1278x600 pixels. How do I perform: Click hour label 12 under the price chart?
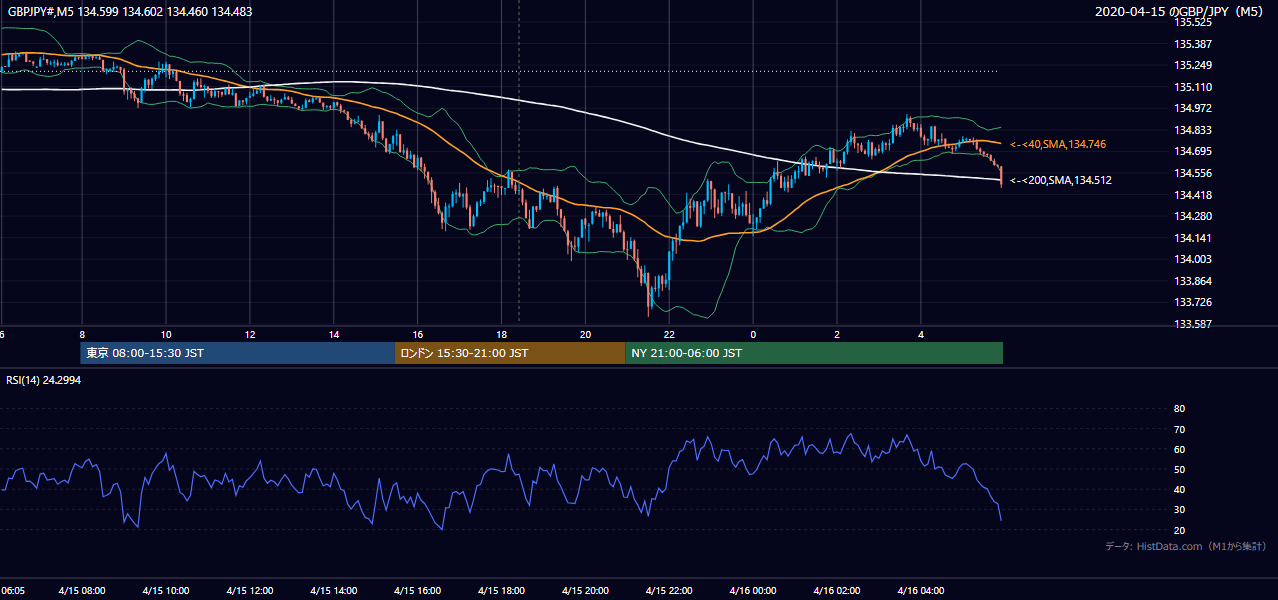pyautogui.click(x=250, y=335)
